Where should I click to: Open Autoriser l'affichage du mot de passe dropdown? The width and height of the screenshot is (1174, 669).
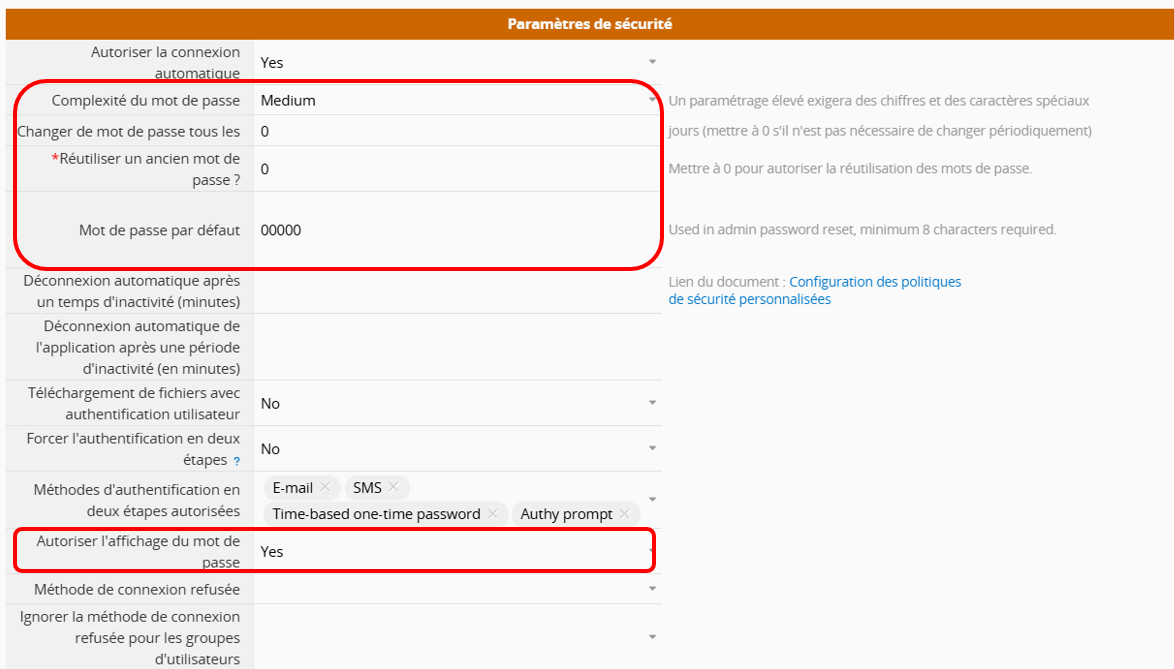click(457, 552)
